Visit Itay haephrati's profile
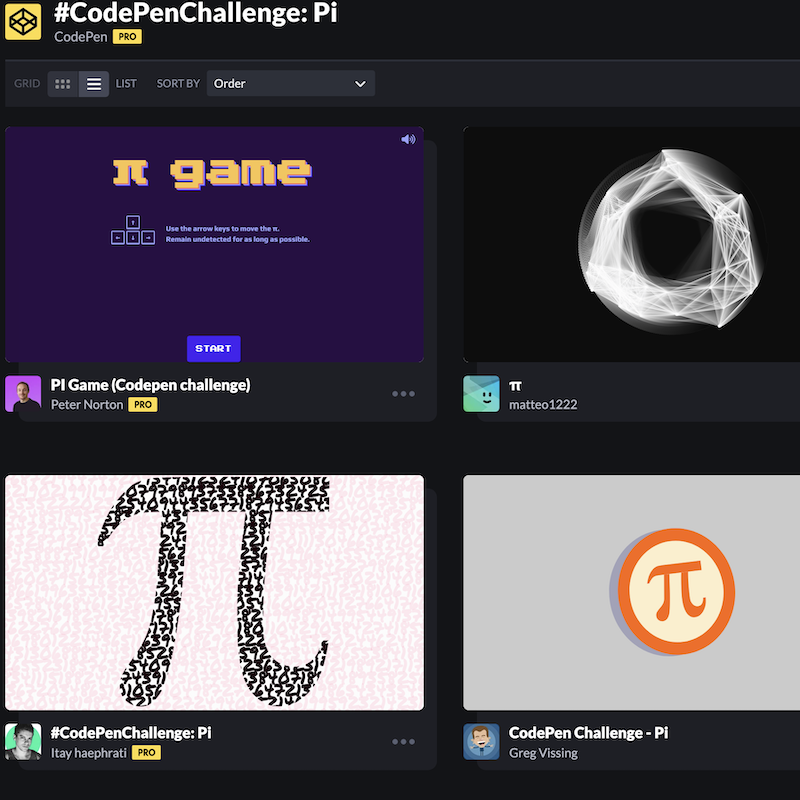The image size is (800, 800). (x=89, y=753)
